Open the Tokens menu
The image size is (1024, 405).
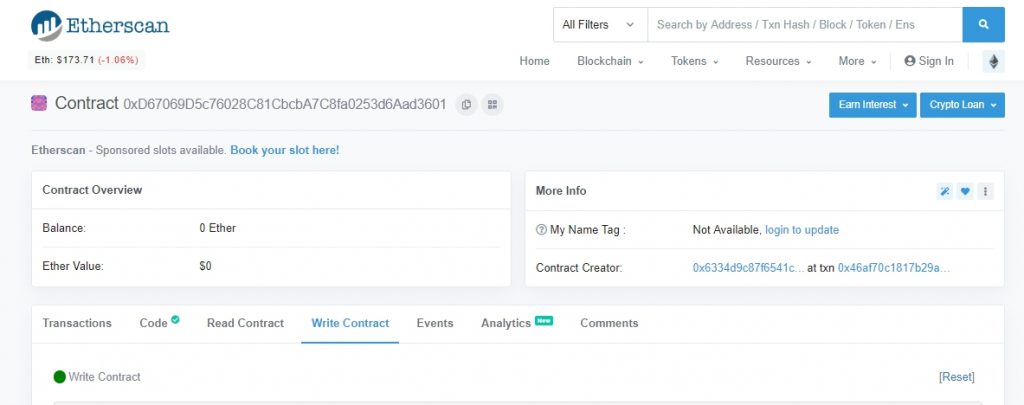click(x=694, y=61)
